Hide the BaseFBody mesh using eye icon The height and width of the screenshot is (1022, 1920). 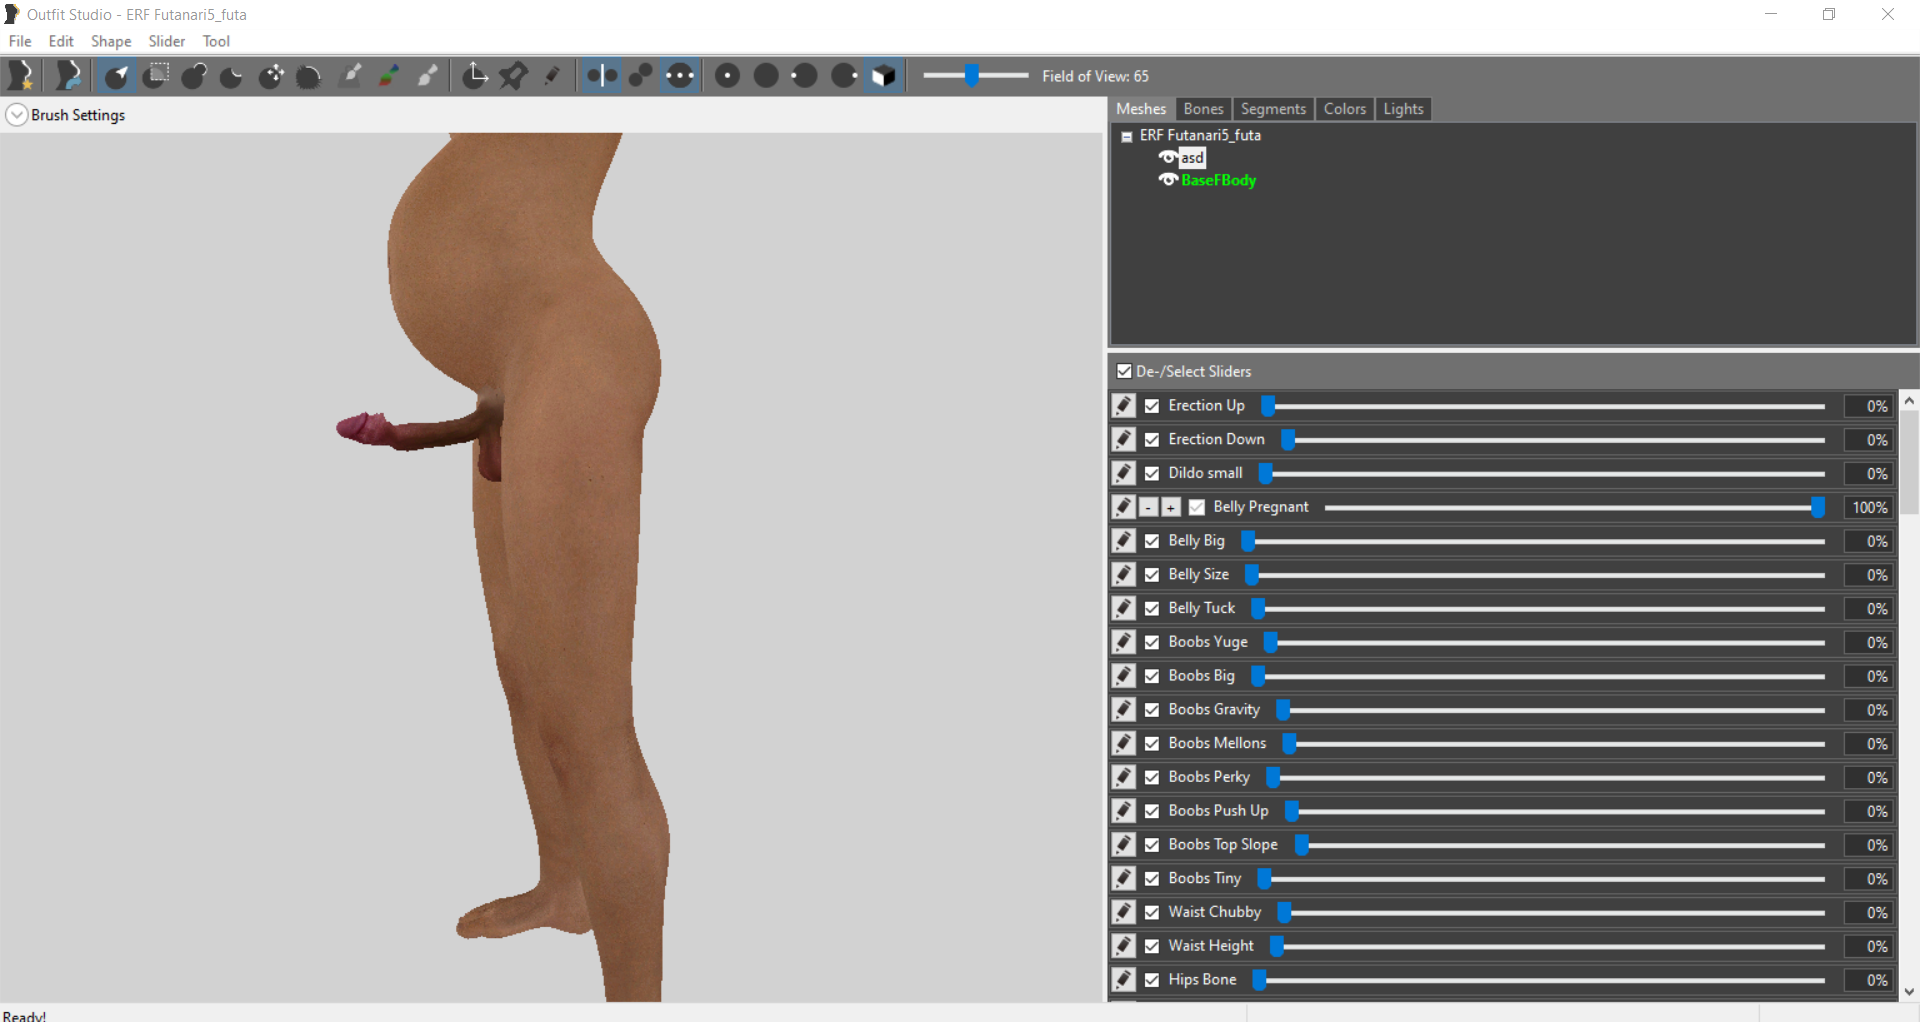1168,180
